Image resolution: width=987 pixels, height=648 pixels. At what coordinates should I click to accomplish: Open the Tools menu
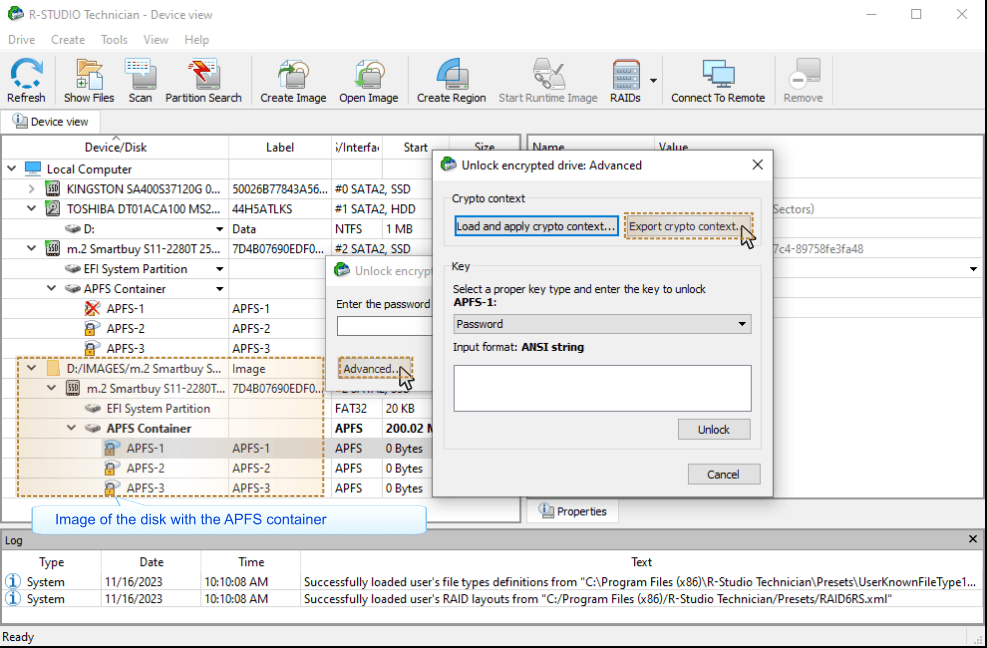tap(114, 40)
